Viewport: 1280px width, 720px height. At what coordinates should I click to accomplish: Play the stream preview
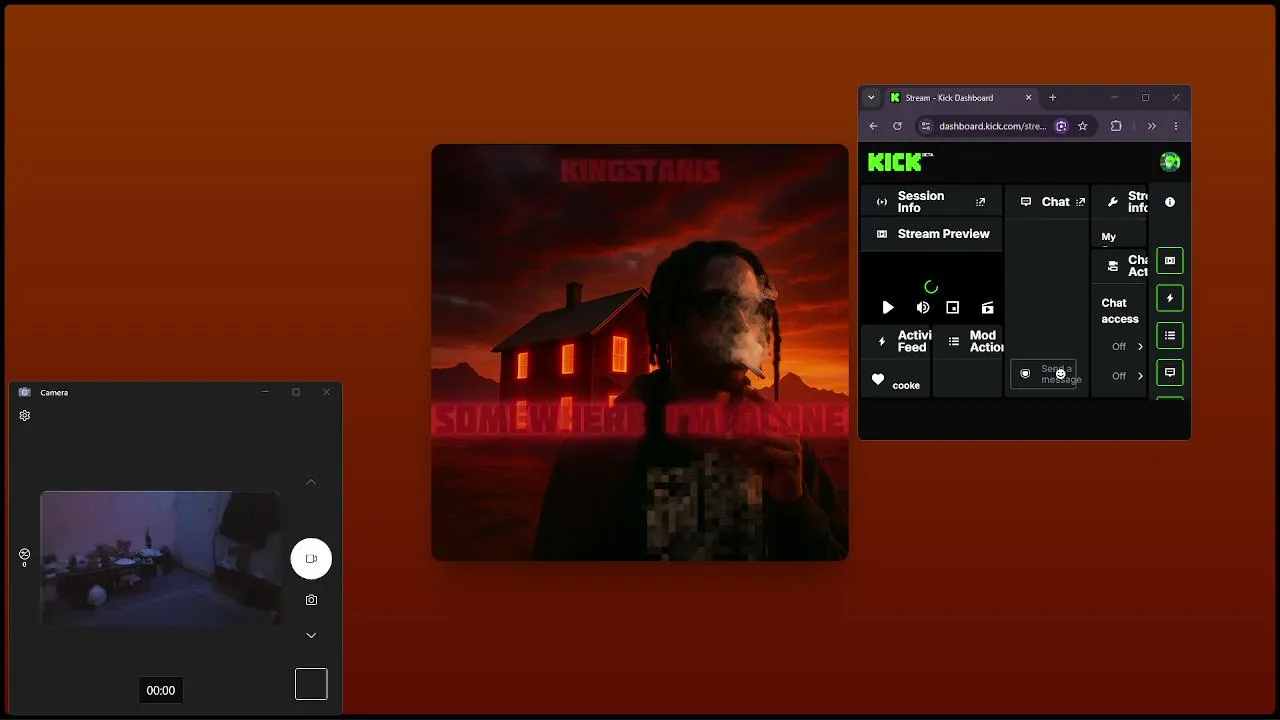pos(888,308)
